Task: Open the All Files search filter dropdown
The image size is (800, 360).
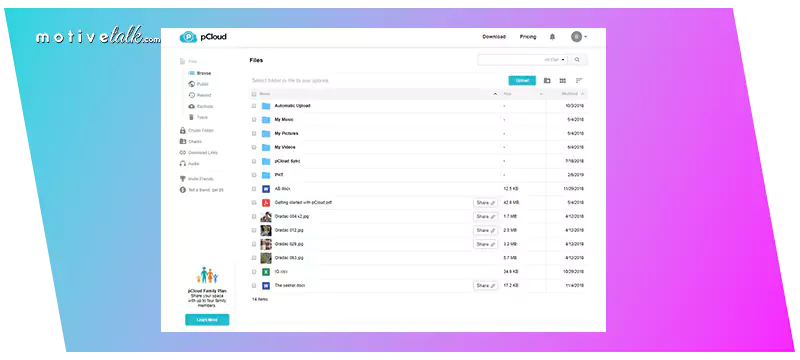Action: 555,60
